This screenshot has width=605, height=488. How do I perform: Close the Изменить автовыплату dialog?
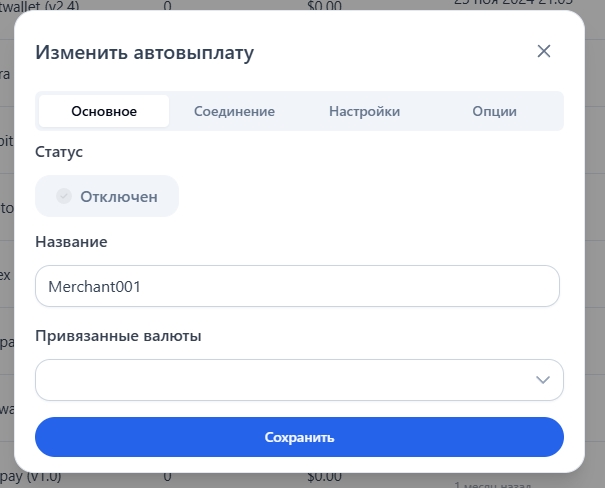pyautogui.click(x=544, y=52)
